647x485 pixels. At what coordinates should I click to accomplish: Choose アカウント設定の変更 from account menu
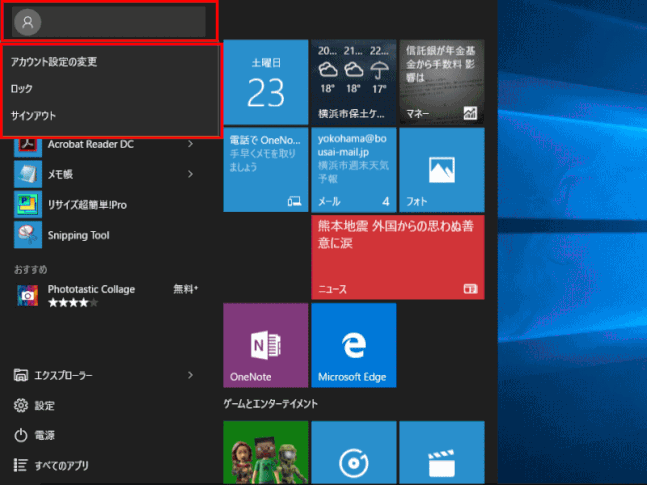(54, 62)
